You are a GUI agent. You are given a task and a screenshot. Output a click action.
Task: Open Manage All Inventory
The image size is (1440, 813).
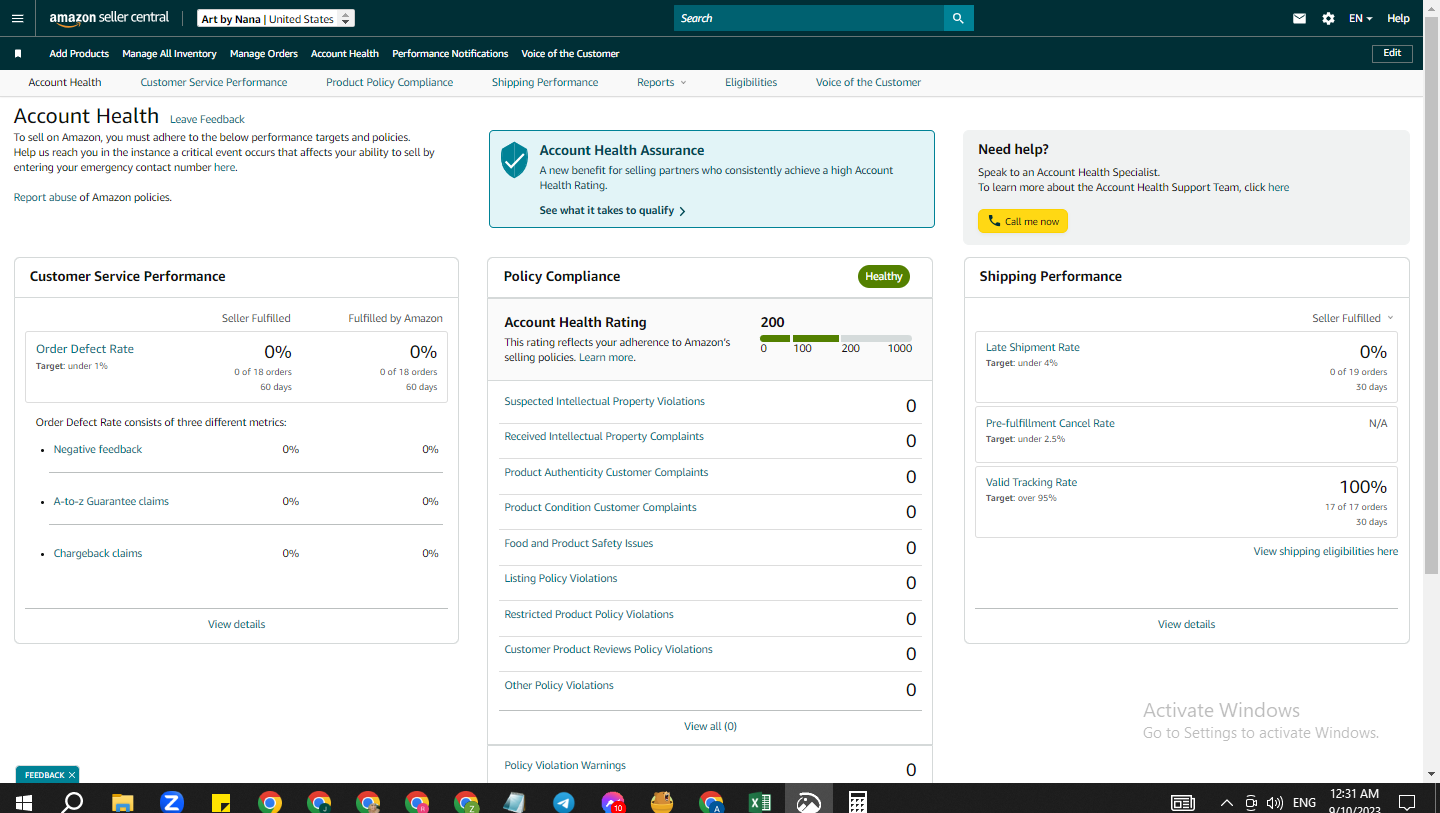(x=169, y=54)
